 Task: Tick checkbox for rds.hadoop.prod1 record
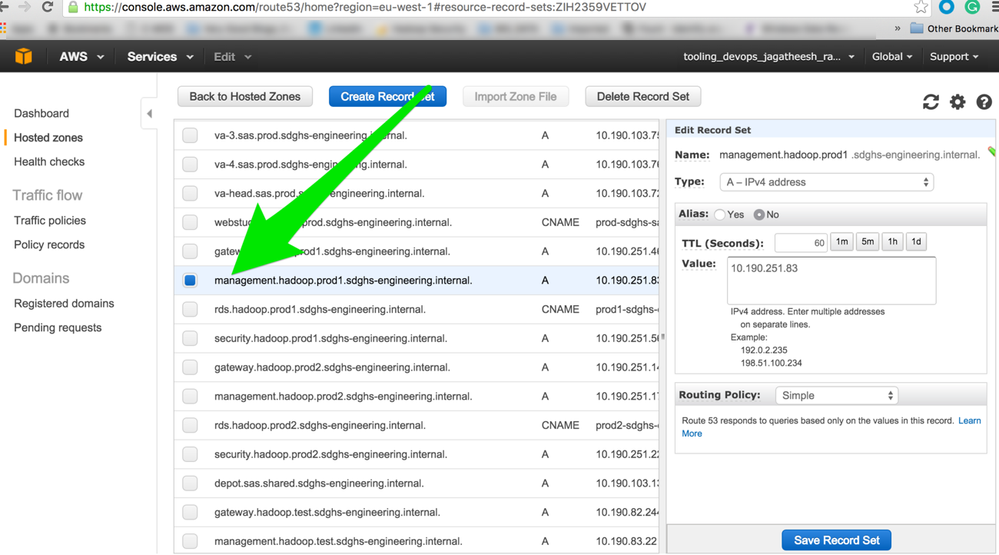[190, 309]
